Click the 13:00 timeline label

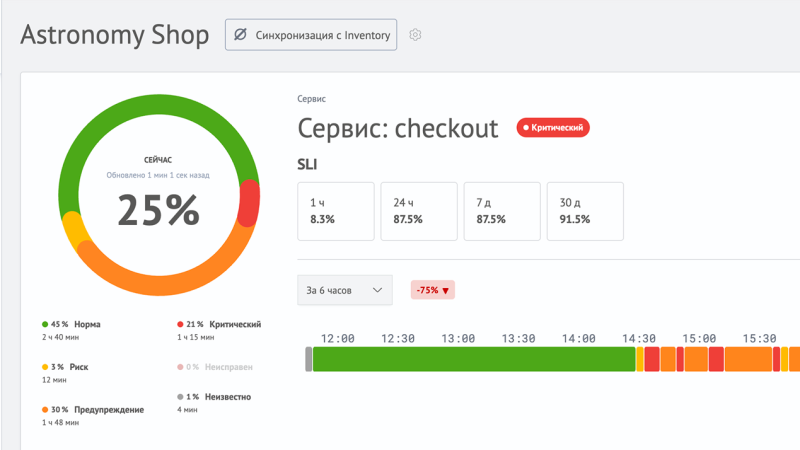(458, 339)
